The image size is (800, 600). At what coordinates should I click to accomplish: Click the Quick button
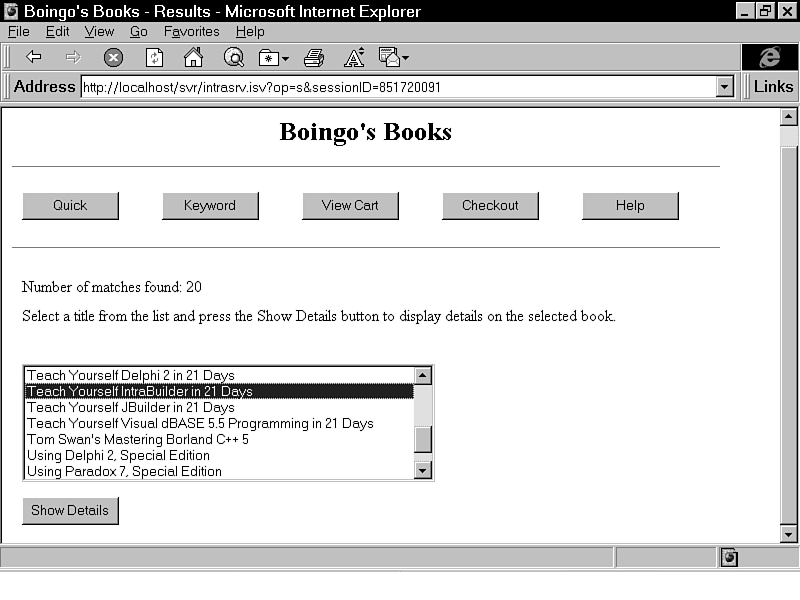pyautogui.click(x=70, y=206)
